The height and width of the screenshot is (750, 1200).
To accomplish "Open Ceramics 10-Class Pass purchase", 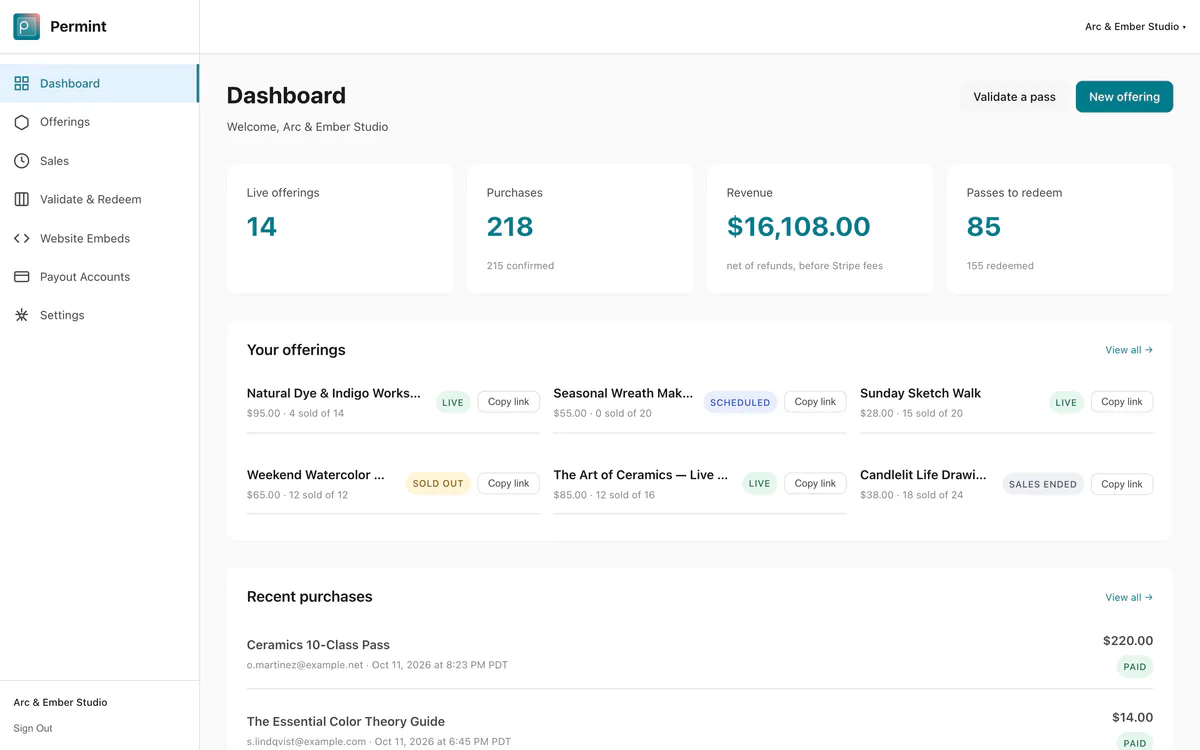I will click(x=318, y=645).
